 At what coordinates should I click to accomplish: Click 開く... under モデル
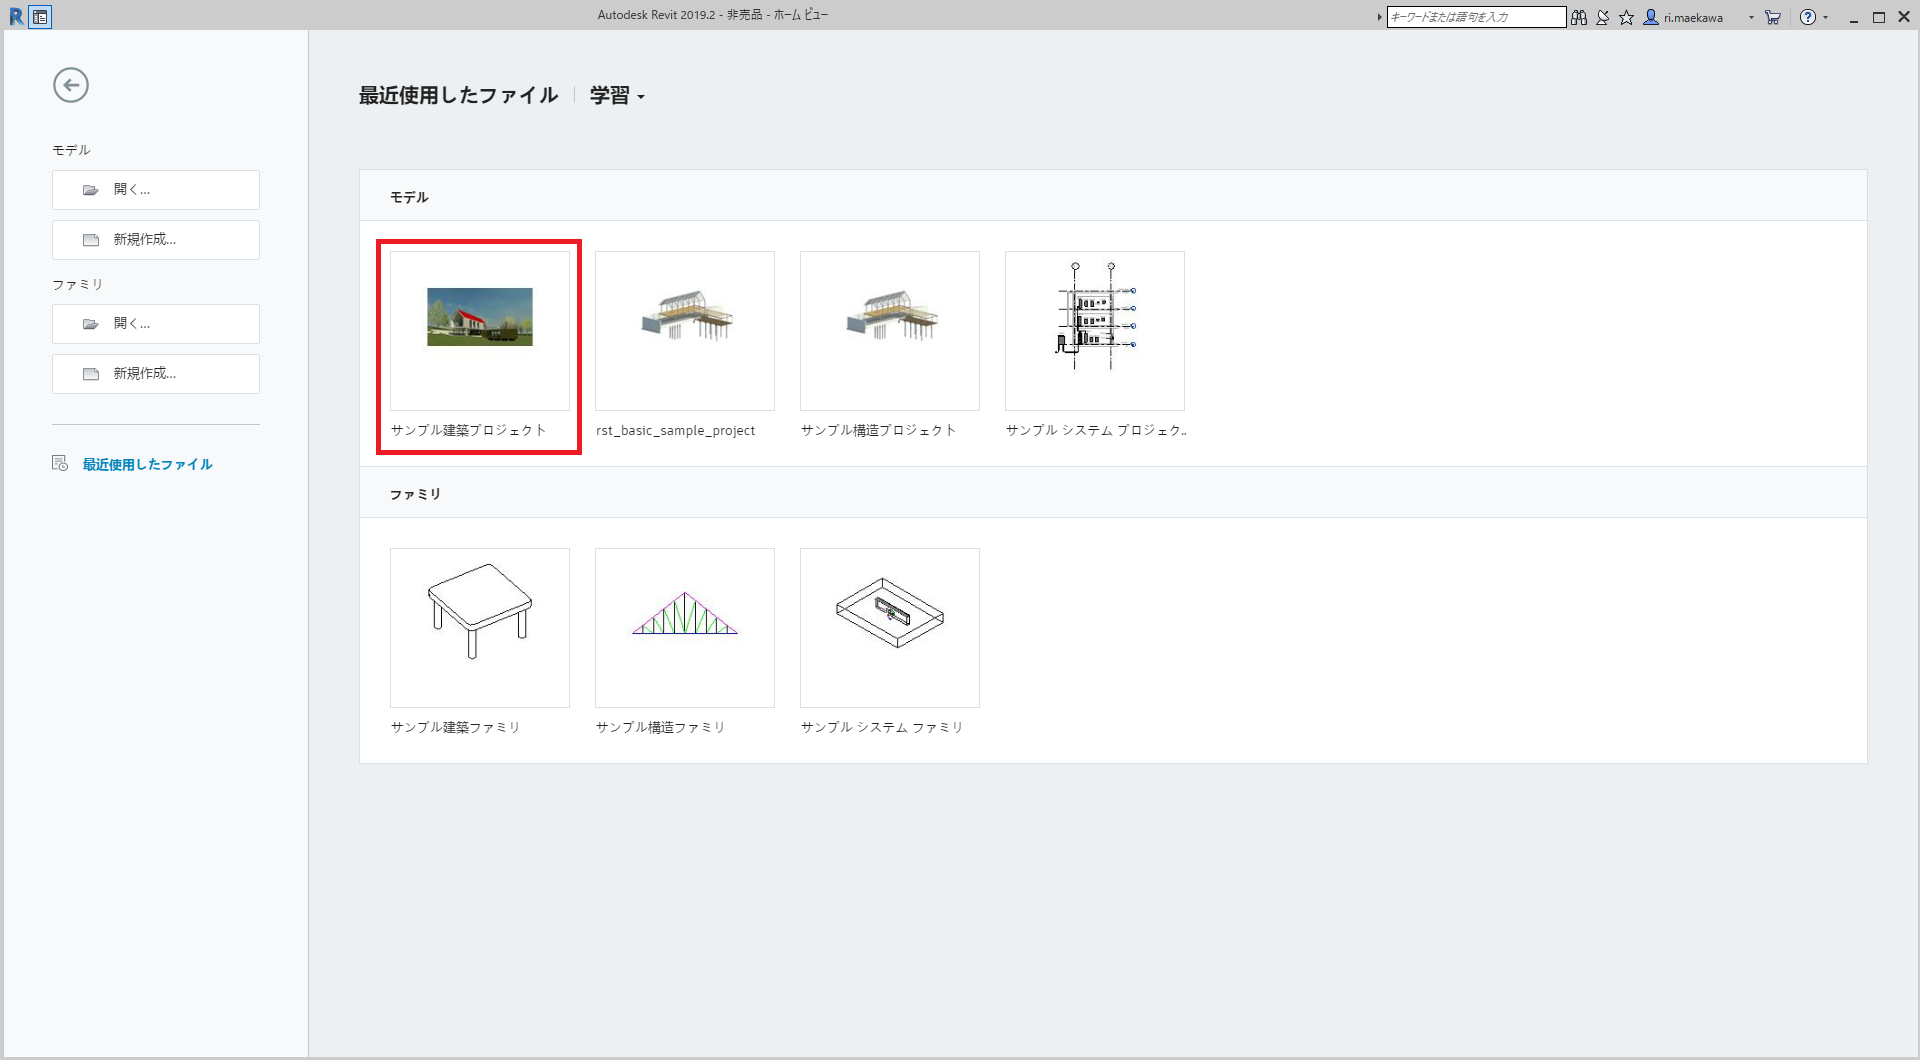coord(155,189)
